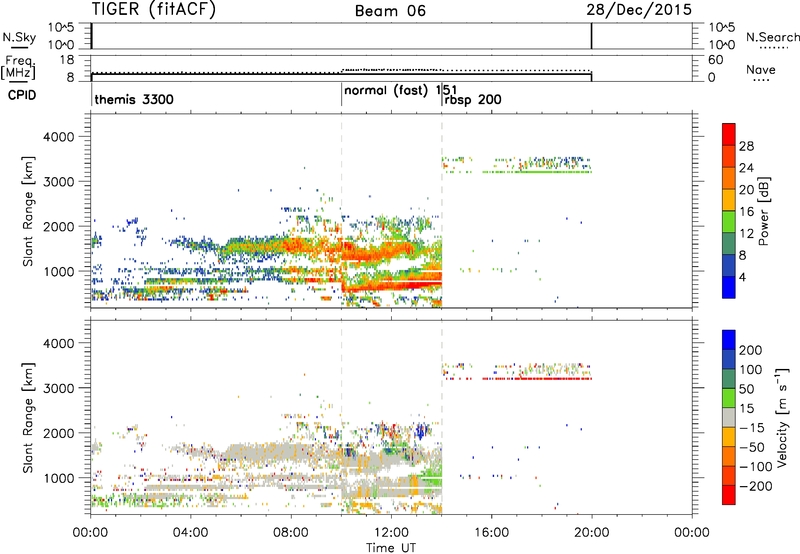Image resolution: width=800 pixels, height=554 pixels.
Task: Click the blue top of the Velocity colorbar
Action: click(x=729, y=340)
